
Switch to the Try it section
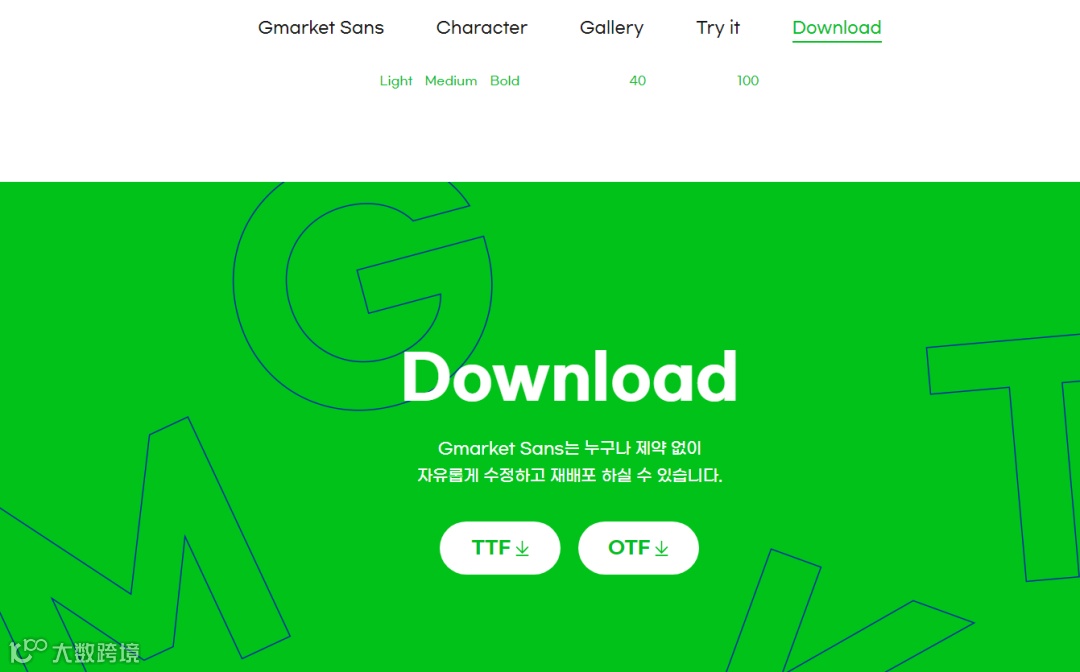point(718,28)
